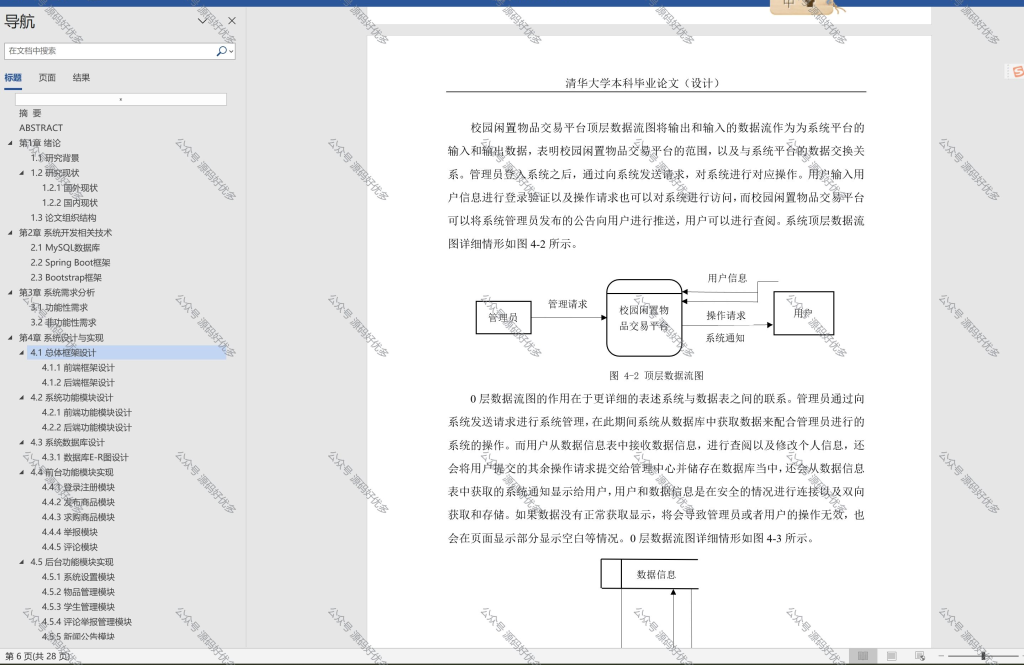The height and width of the screenshot is (665, 1024).
Task: Go to heading 2.2 Spring Boot框架
Action: coord(71,263)
